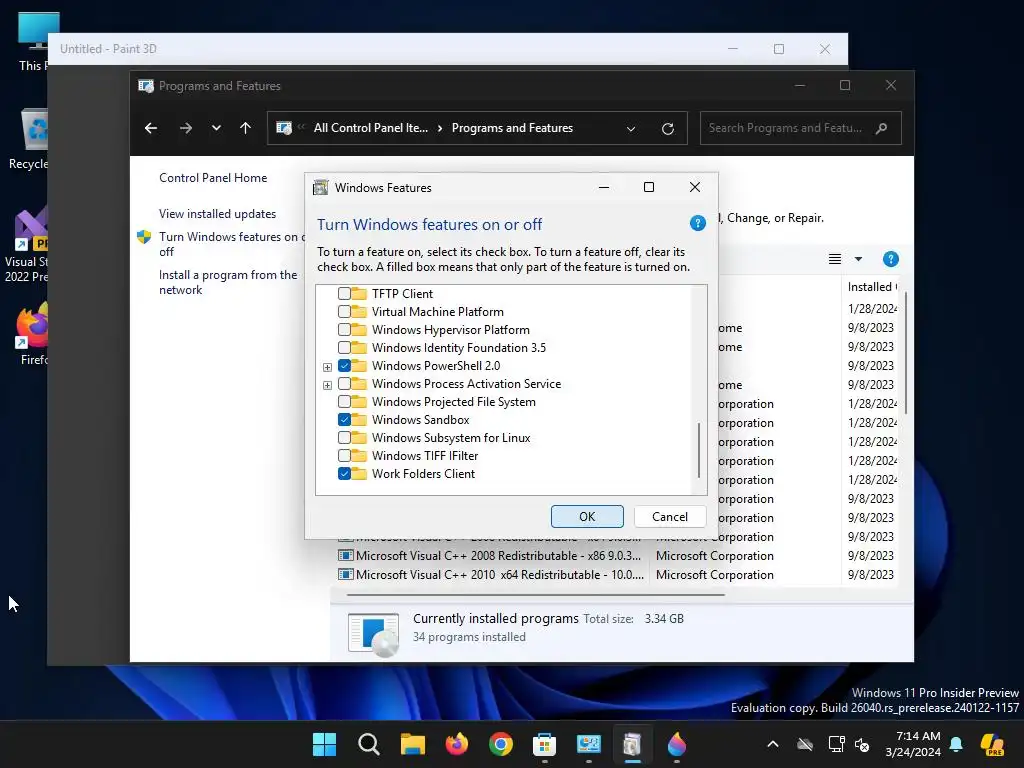Viewport: 1024px width, 768px height.
Task: Uncheck Work Folders Client
Action: pos(344,473)
